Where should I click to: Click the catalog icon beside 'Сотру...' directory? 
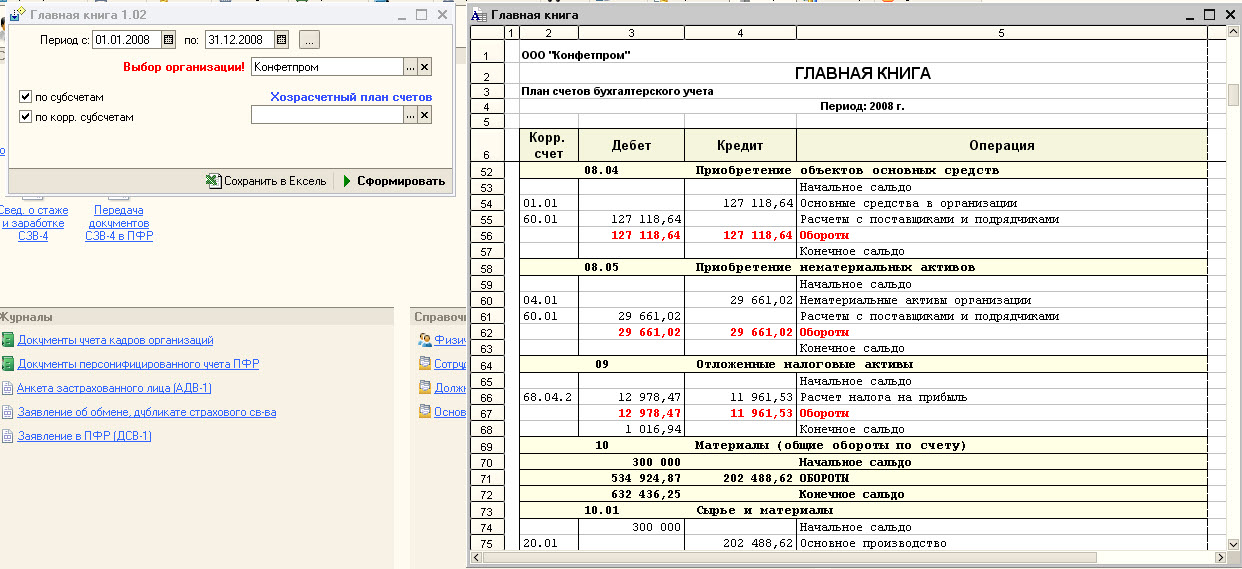[x=425, y=364]
